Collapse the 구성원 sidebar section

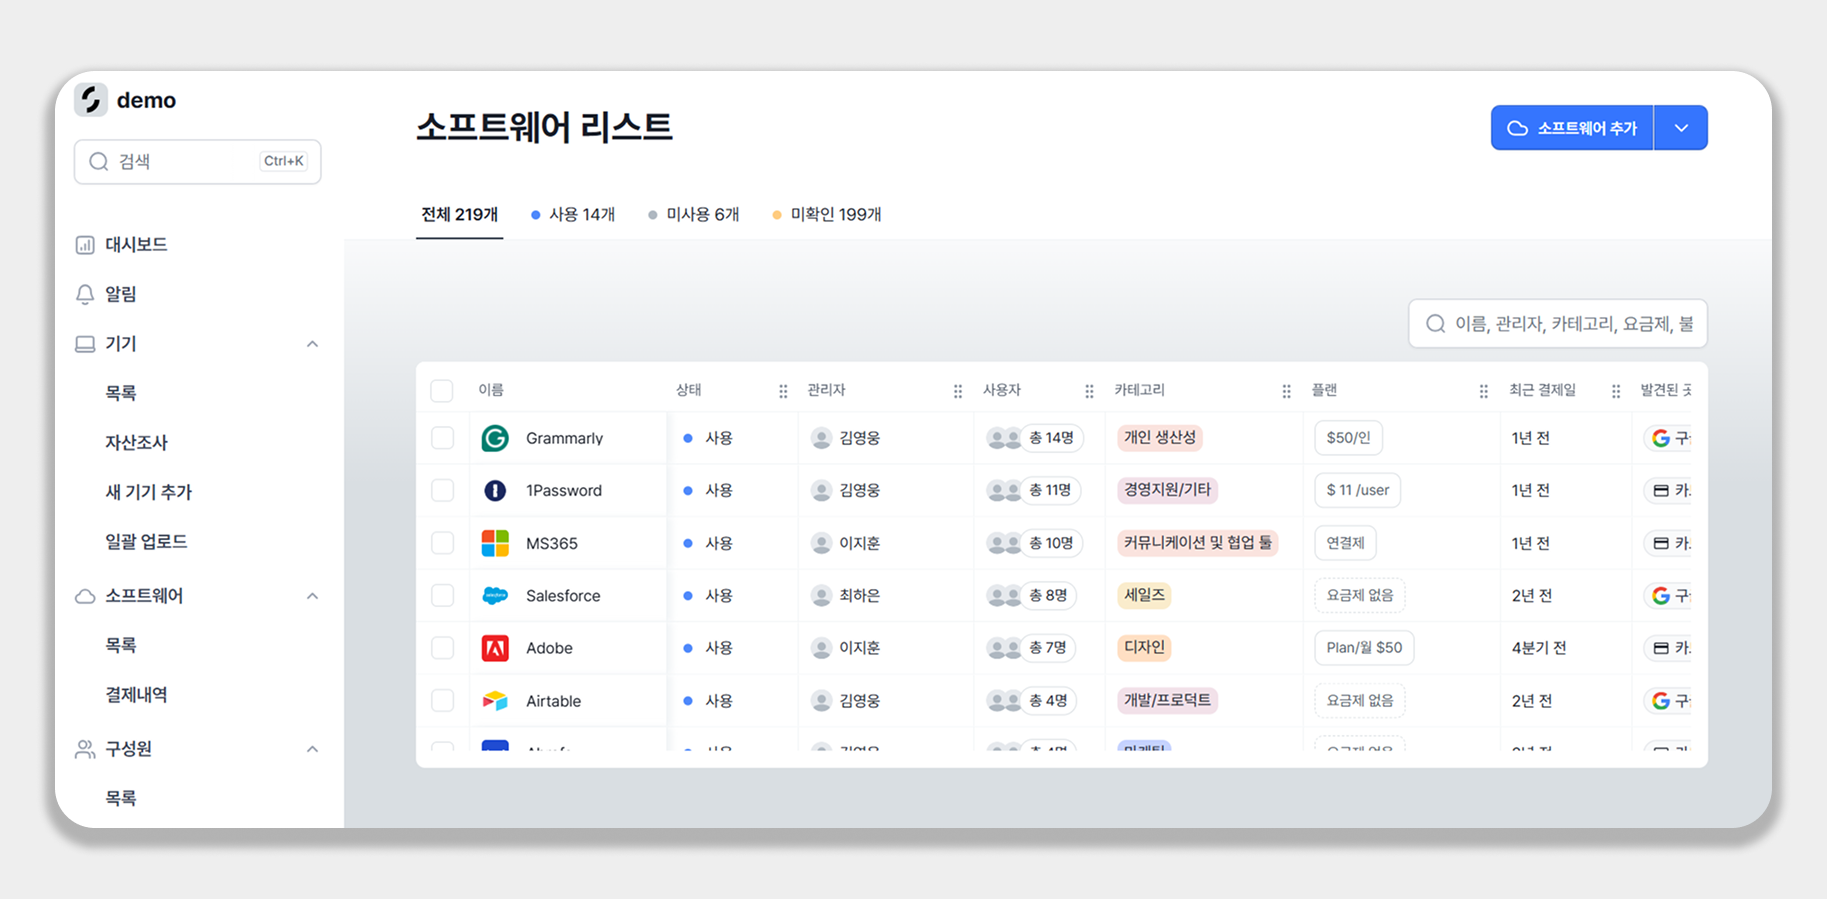tap(312, 749)
